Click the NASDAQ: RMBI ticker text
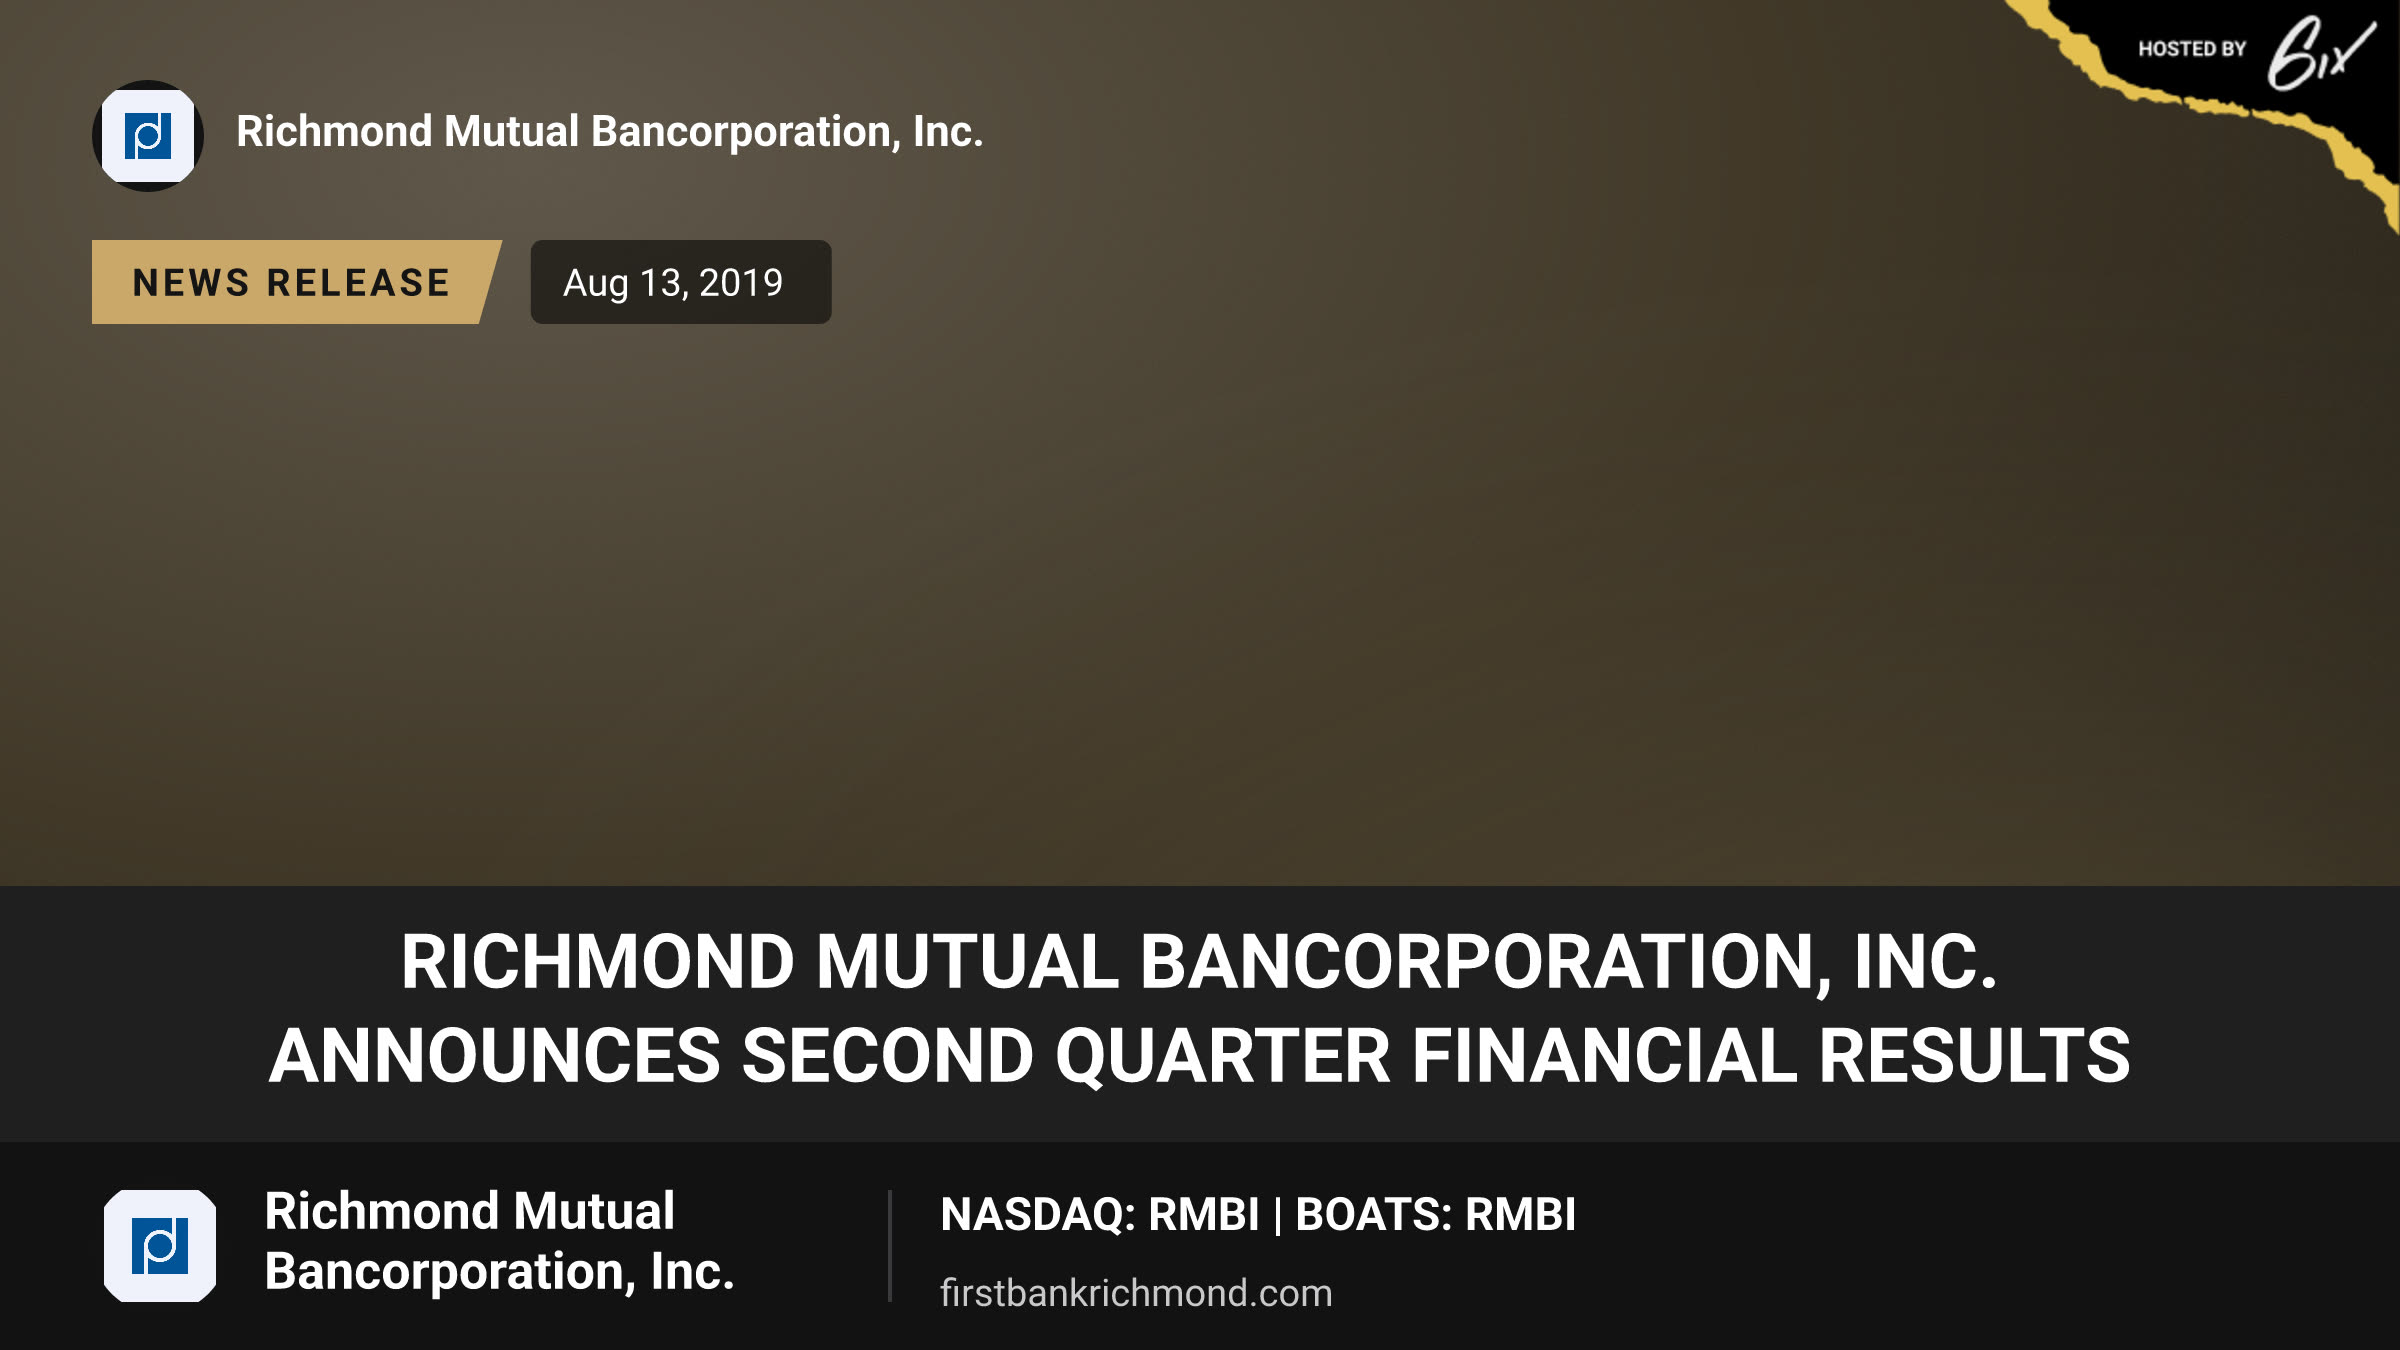Viewport: 2400px width, 1350px height. (1100, 1215)
